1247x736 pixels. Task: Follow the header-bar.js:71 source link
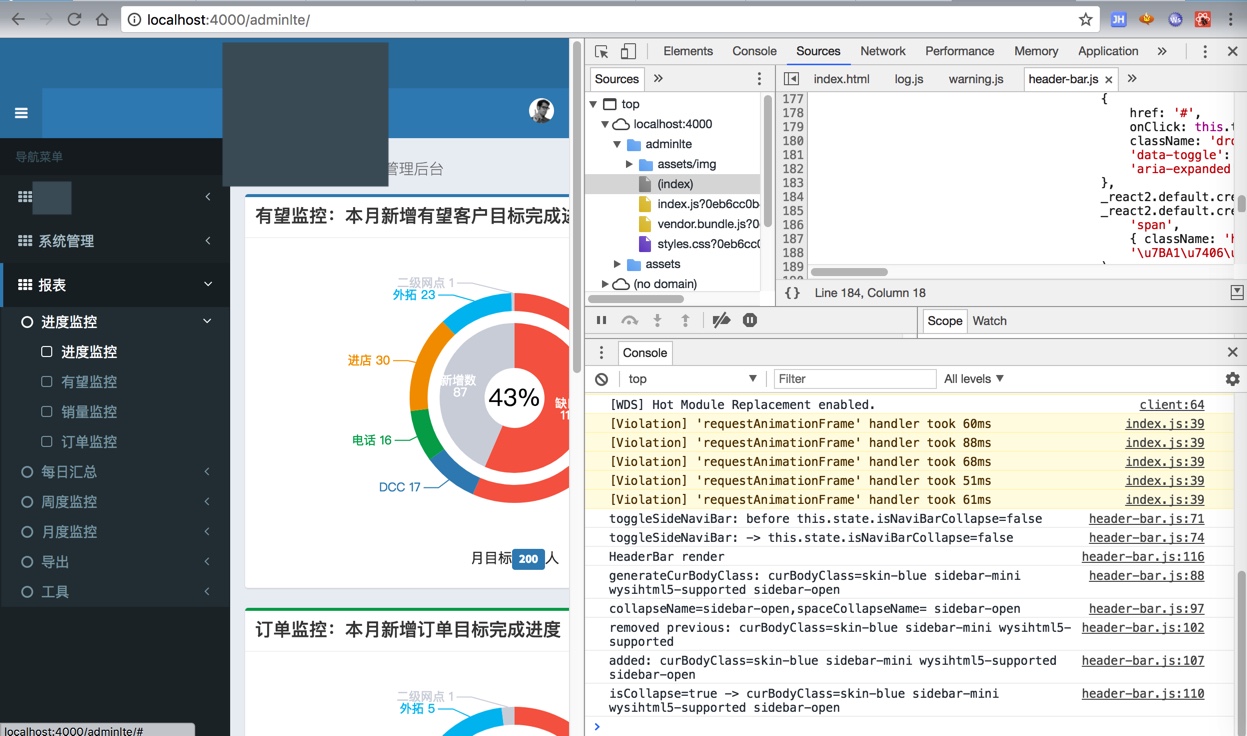(x=1146, y=519)
